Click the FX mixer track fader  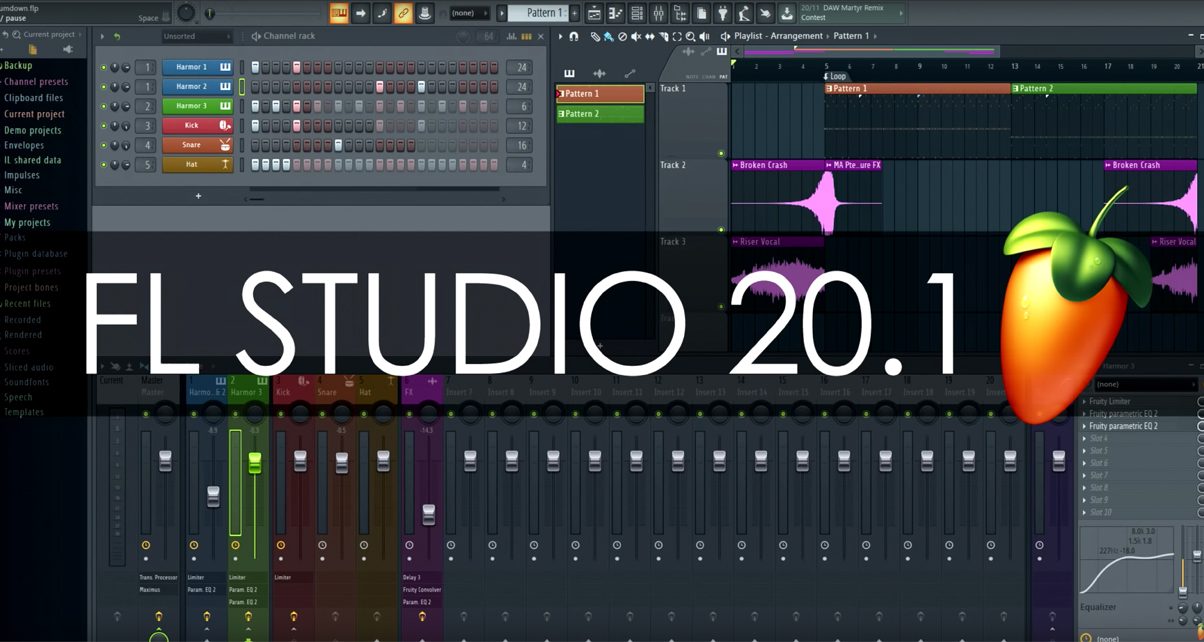tap(428, 514)
